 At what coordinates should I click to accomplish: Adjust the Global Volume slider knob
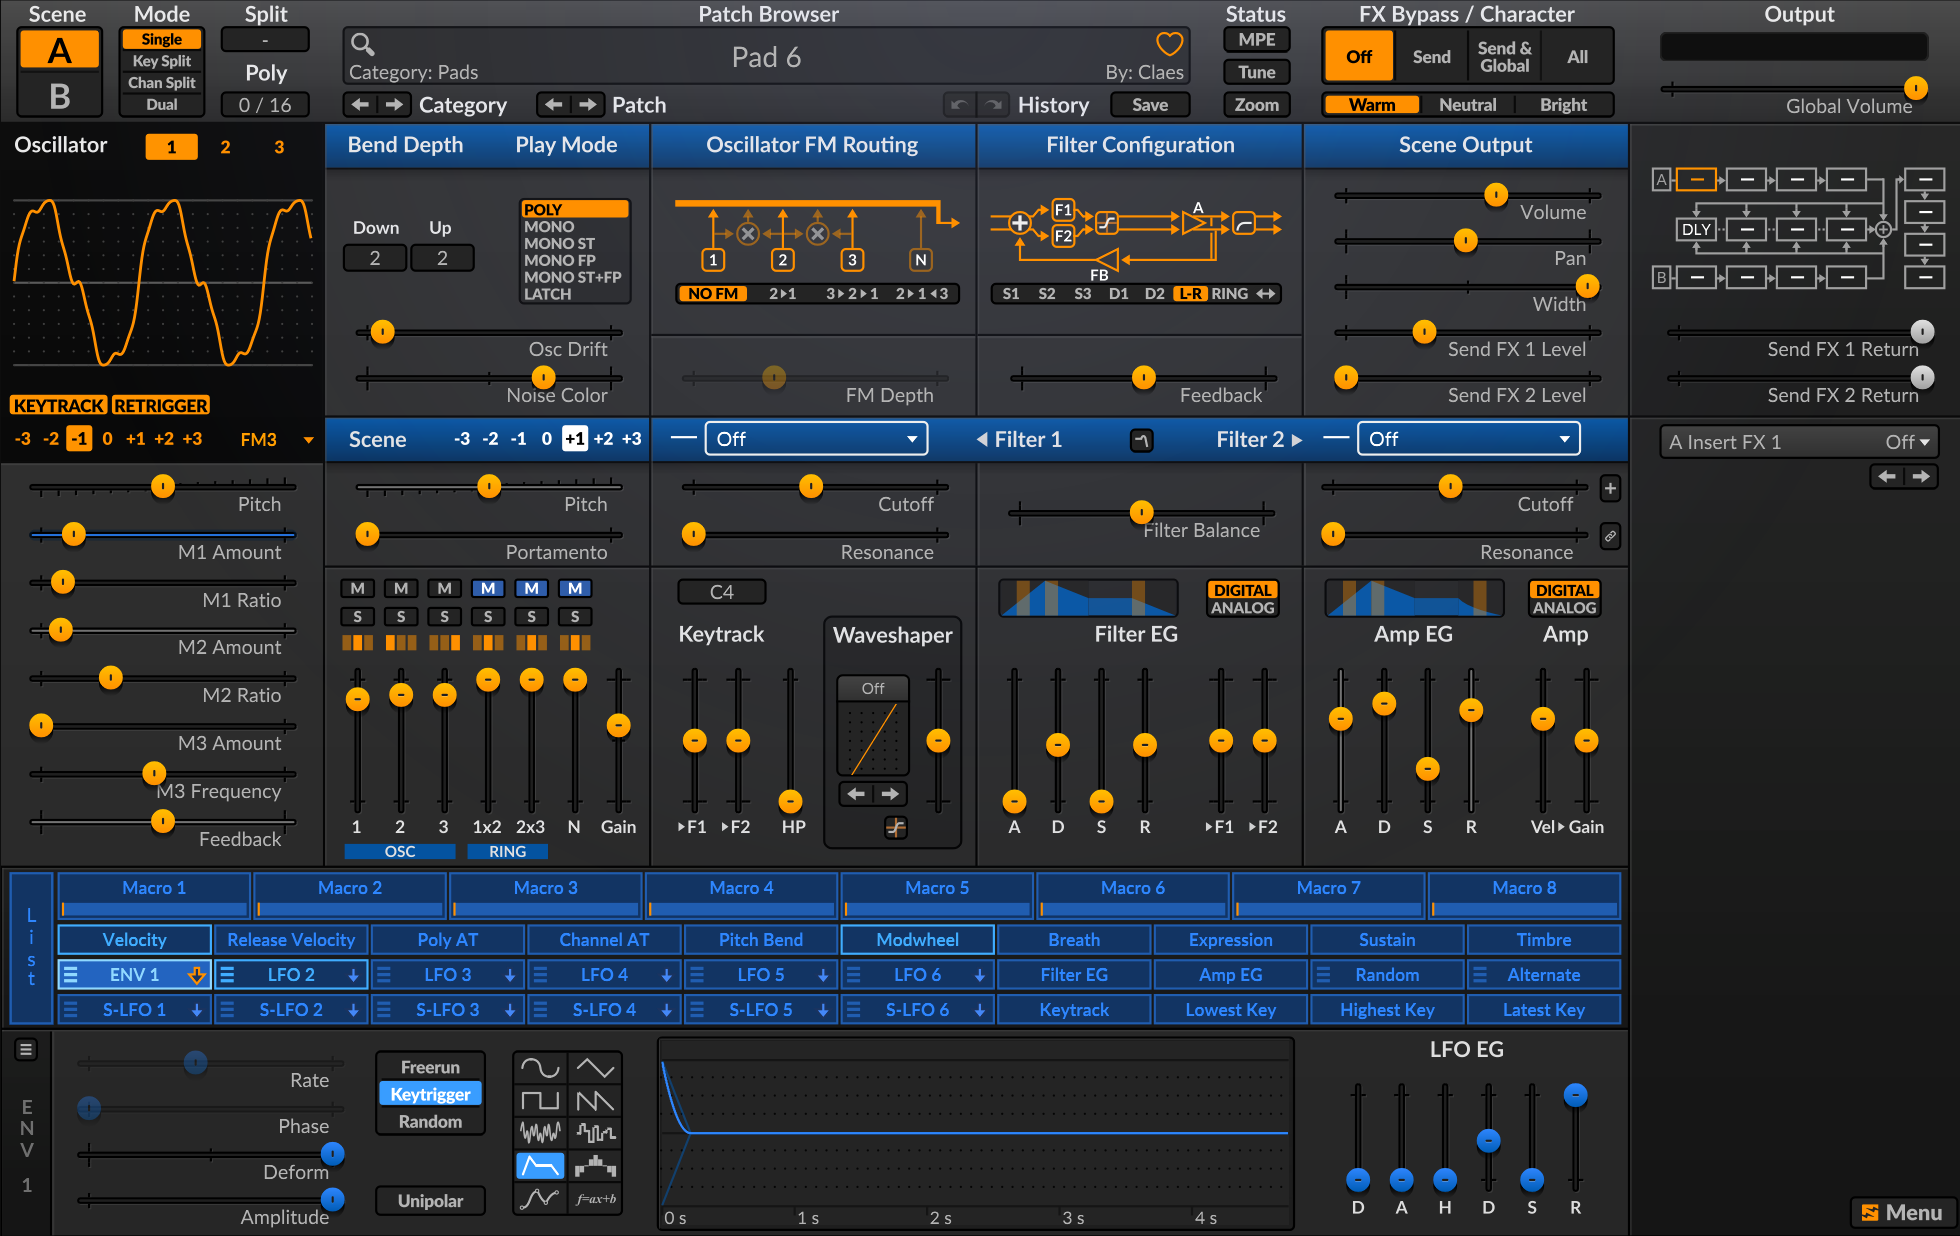1915,88
